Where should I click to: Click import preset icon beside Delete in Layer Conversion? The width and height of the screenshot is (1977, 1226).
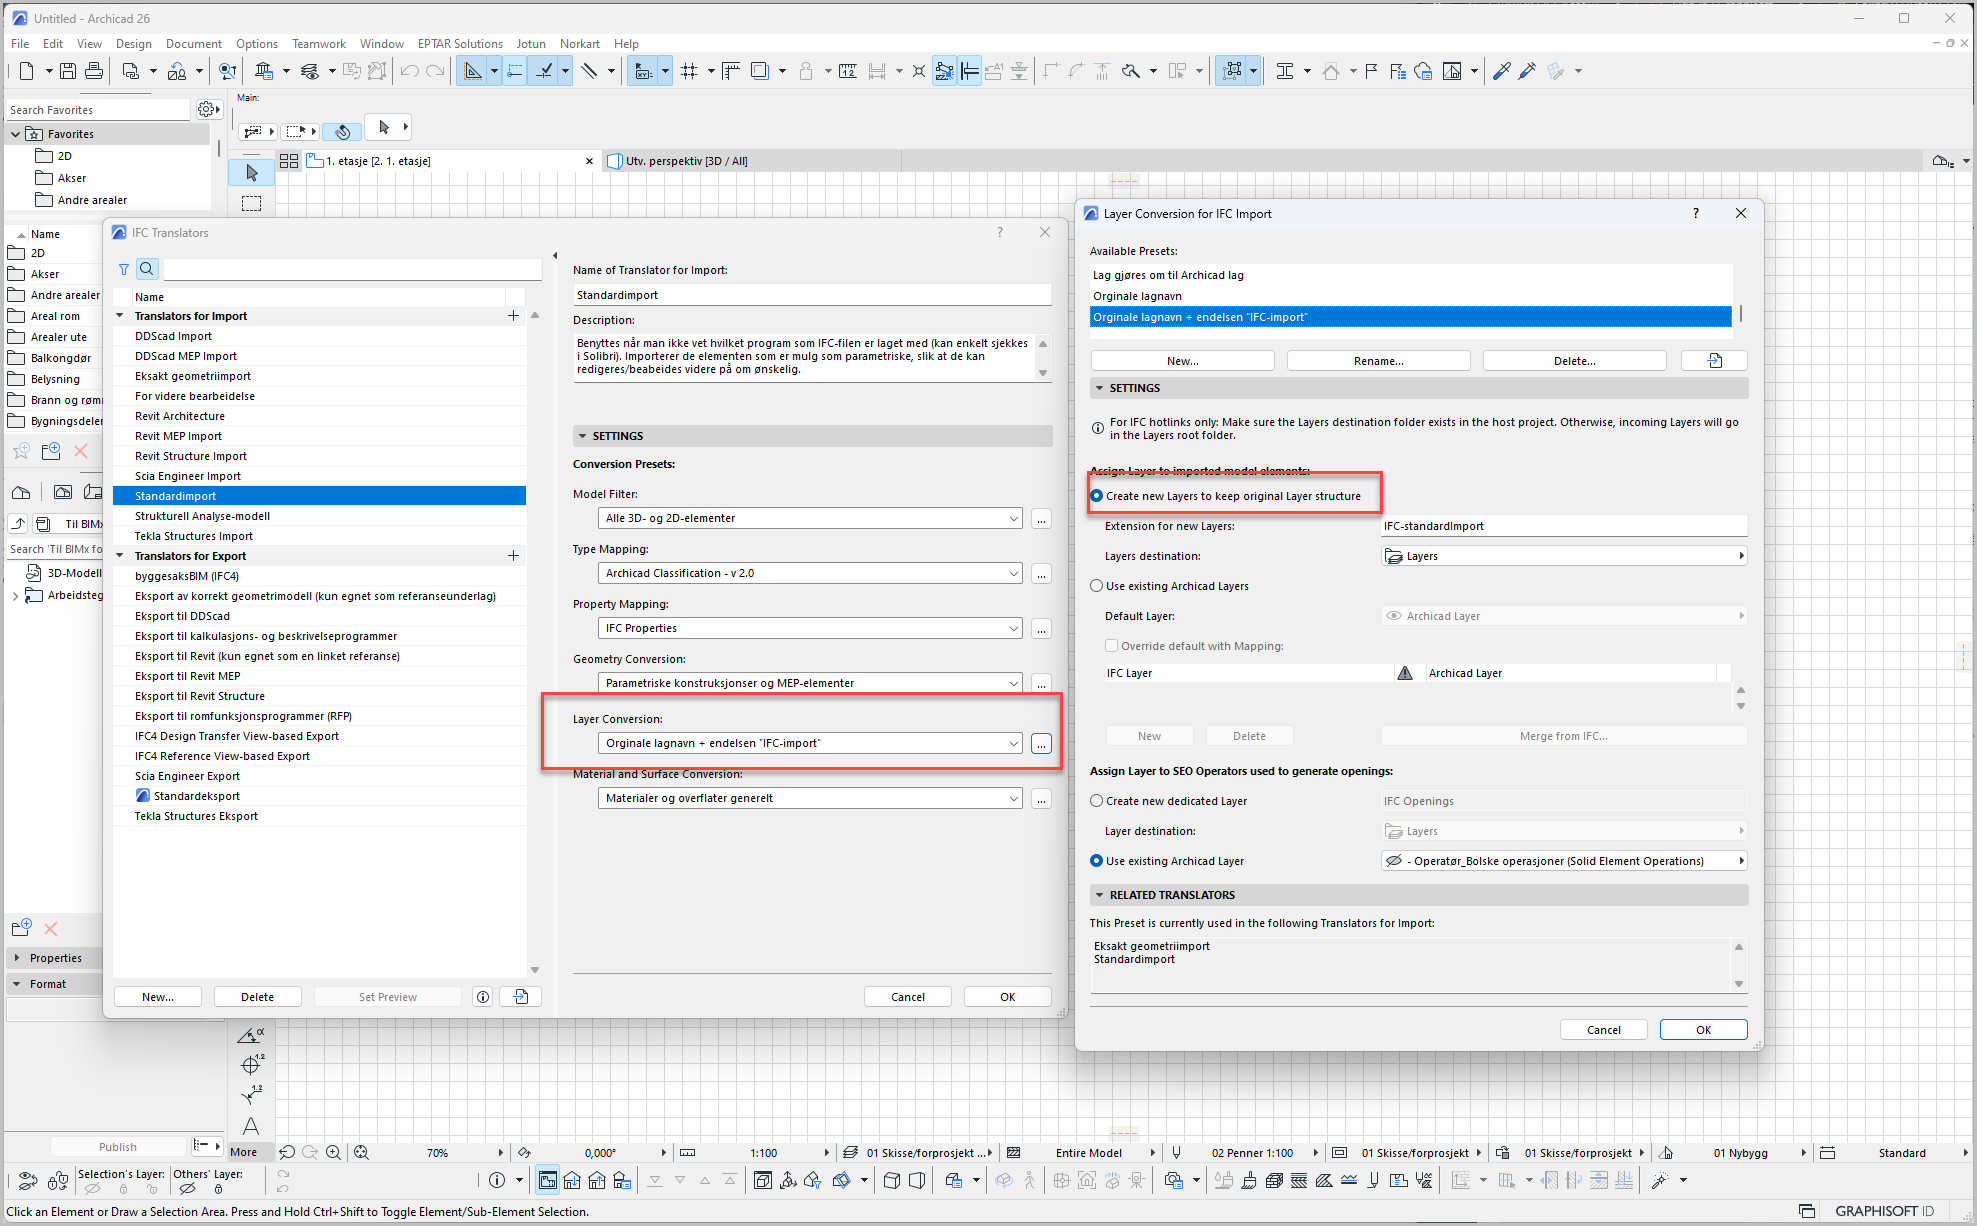coord(1714,361)
